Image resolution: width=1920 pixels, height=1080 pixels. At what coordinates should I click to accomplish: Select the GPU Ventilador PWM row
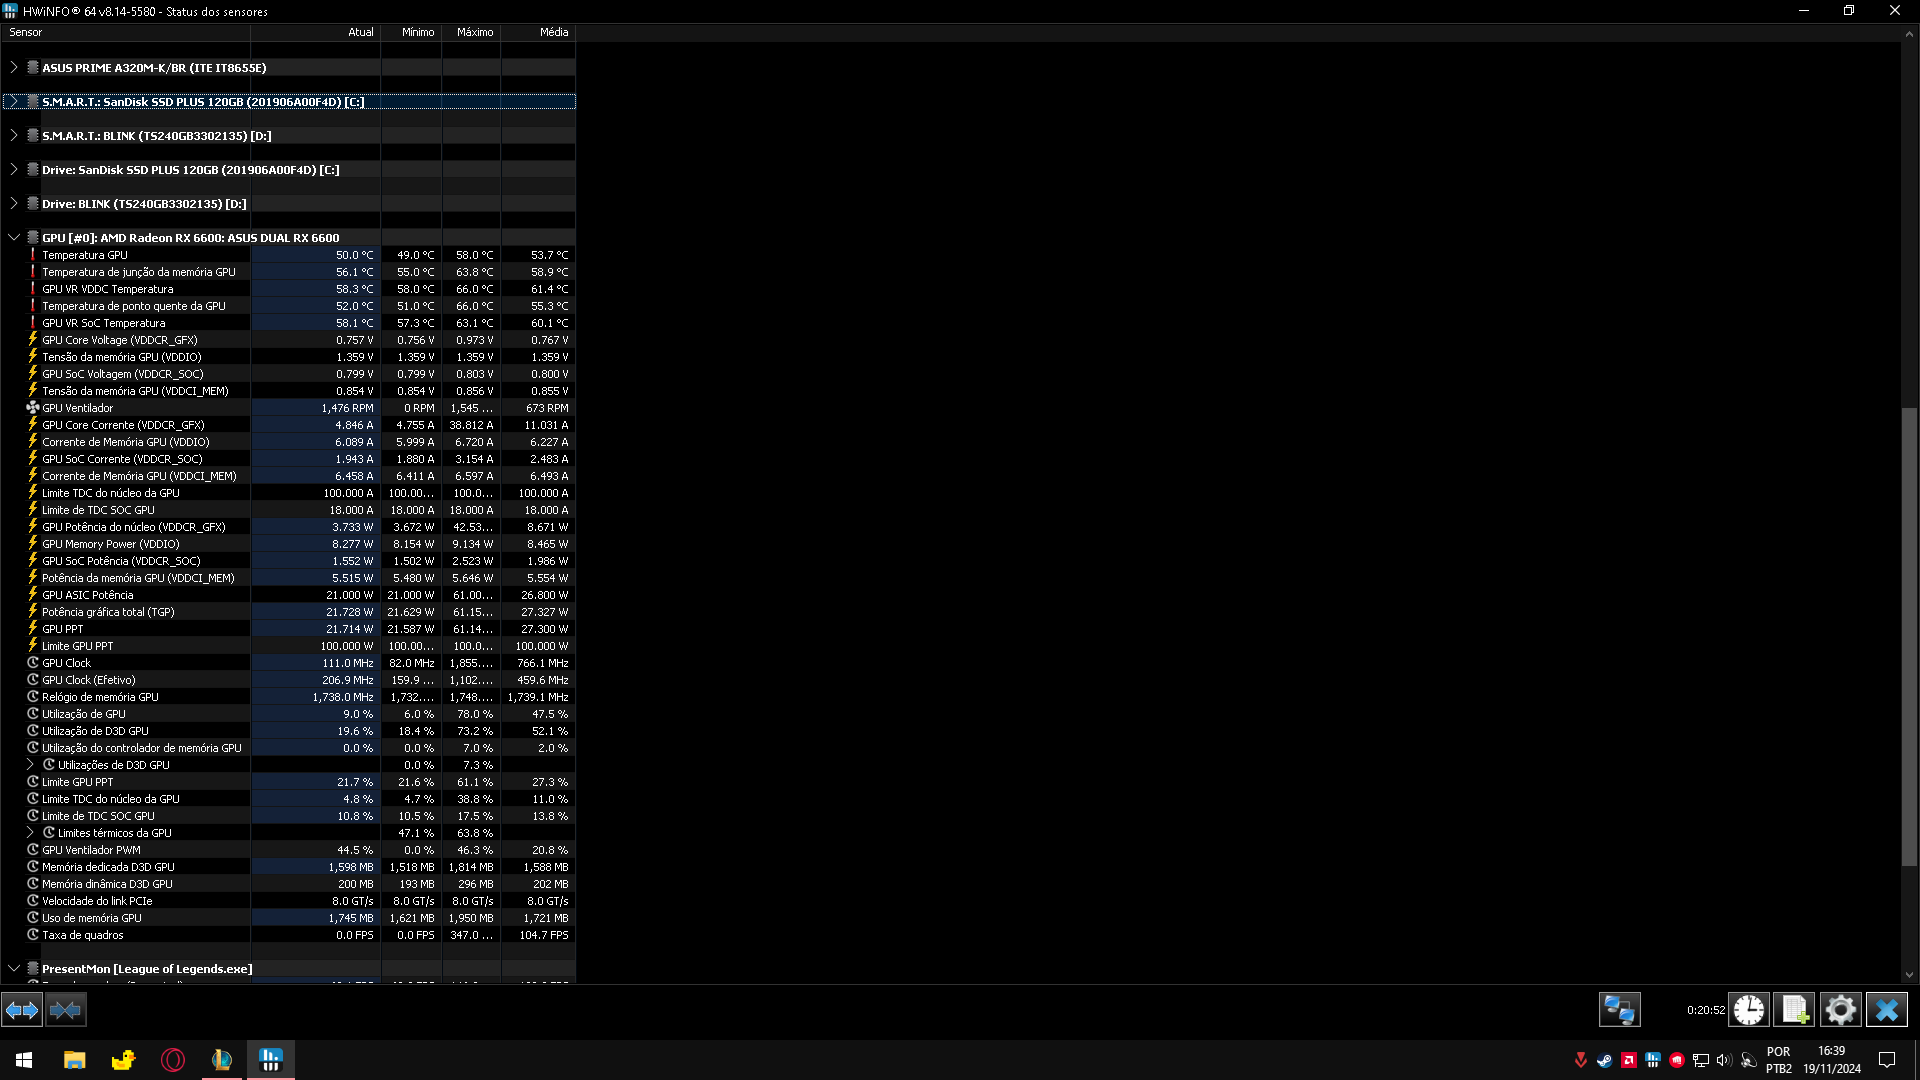tap(92, 850)
